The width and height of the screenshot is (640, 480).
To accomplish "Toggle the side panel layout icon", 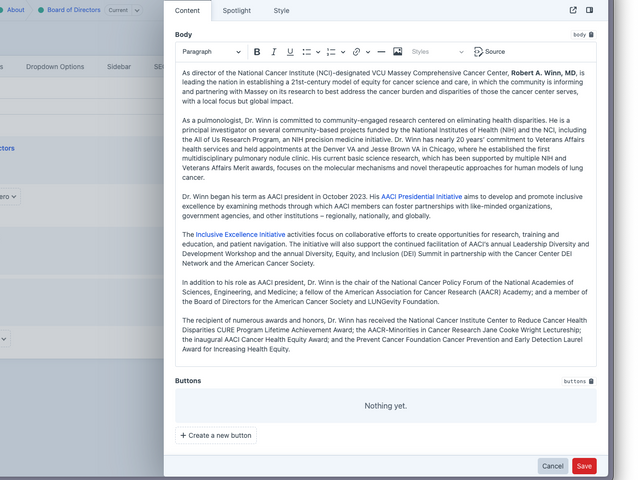I will coord(589,11).
